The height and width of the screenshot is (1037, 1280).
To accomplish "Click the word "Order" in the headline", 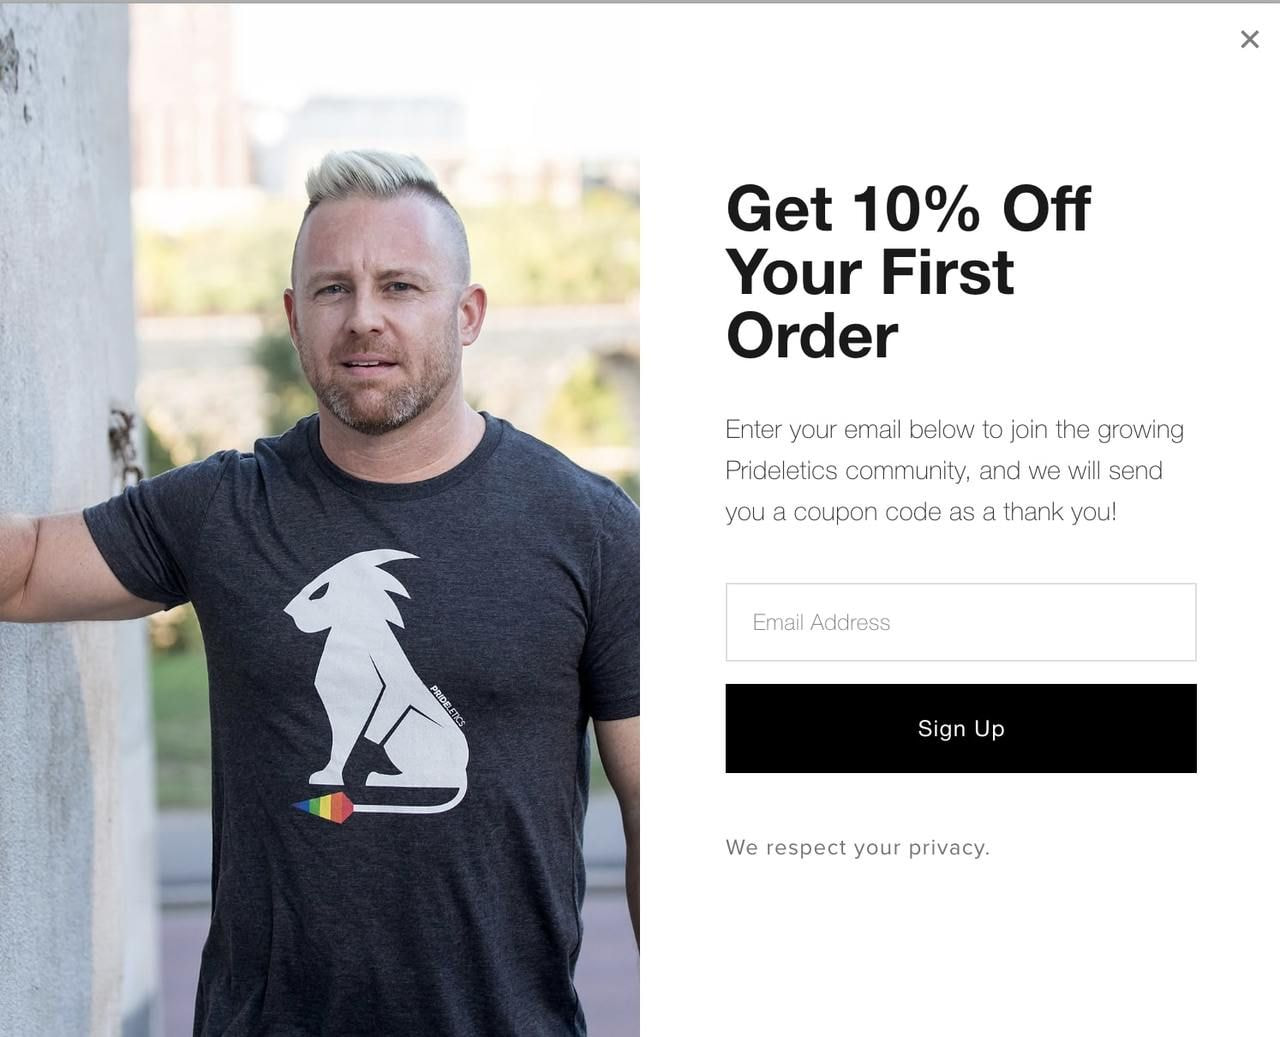I will [812, 336].
